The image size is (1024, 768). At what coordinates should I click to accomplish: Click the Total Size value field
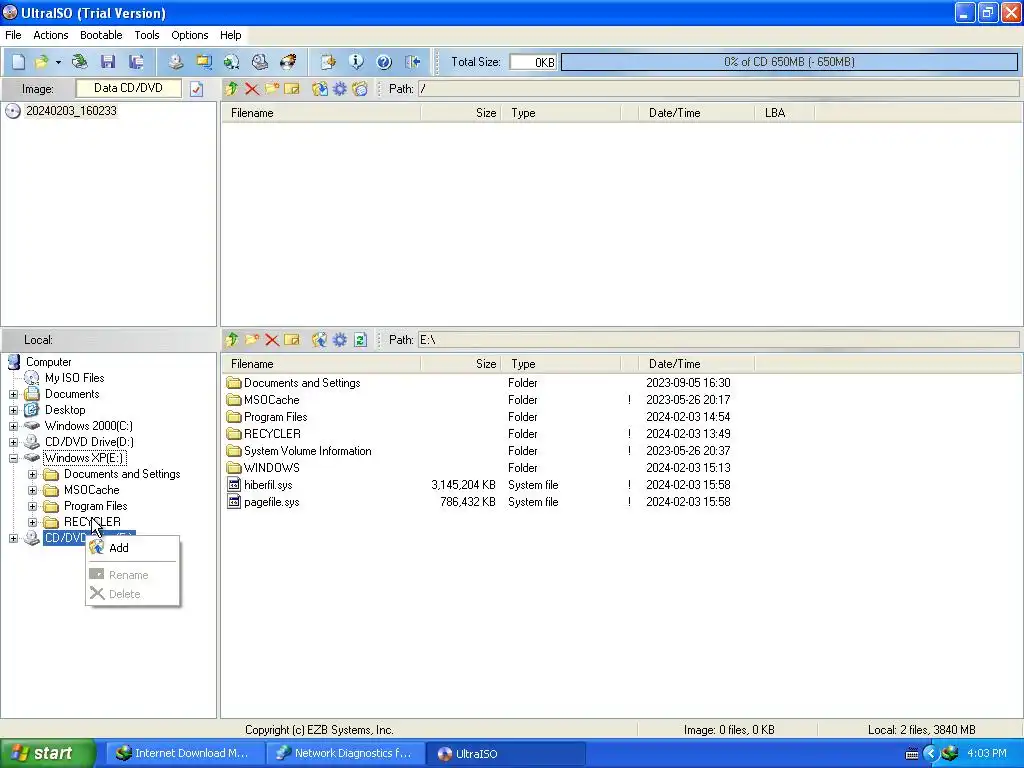coord(534,62)
